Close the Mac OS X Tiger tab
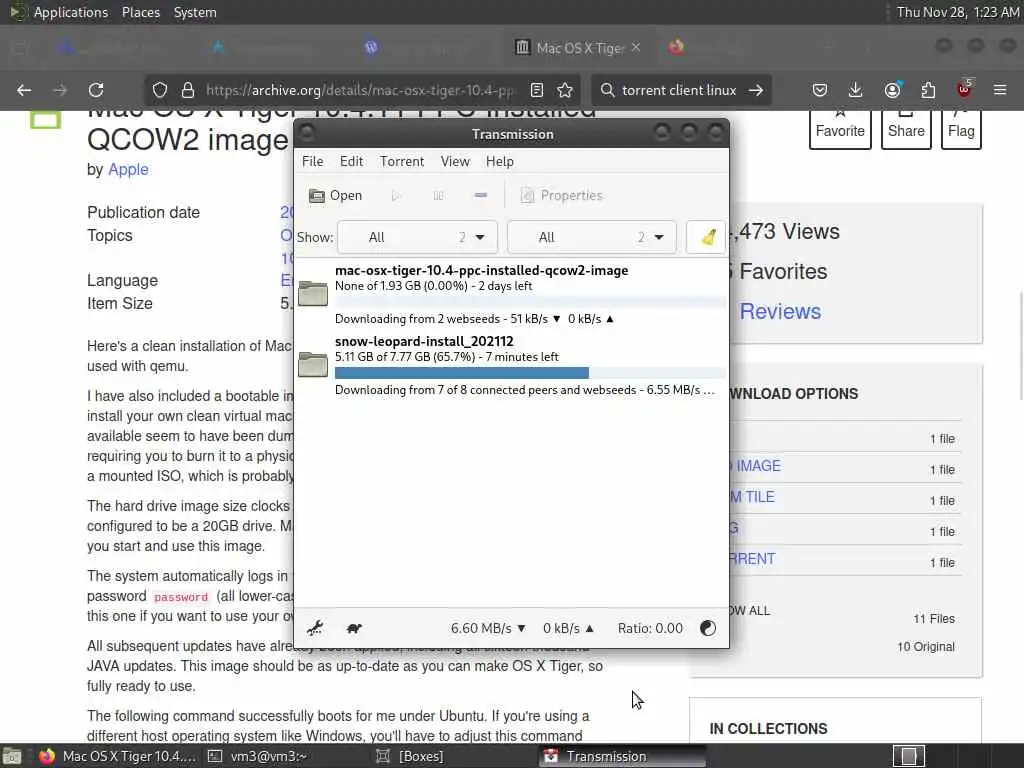The image size is (1024, 768). click(636, 48)
